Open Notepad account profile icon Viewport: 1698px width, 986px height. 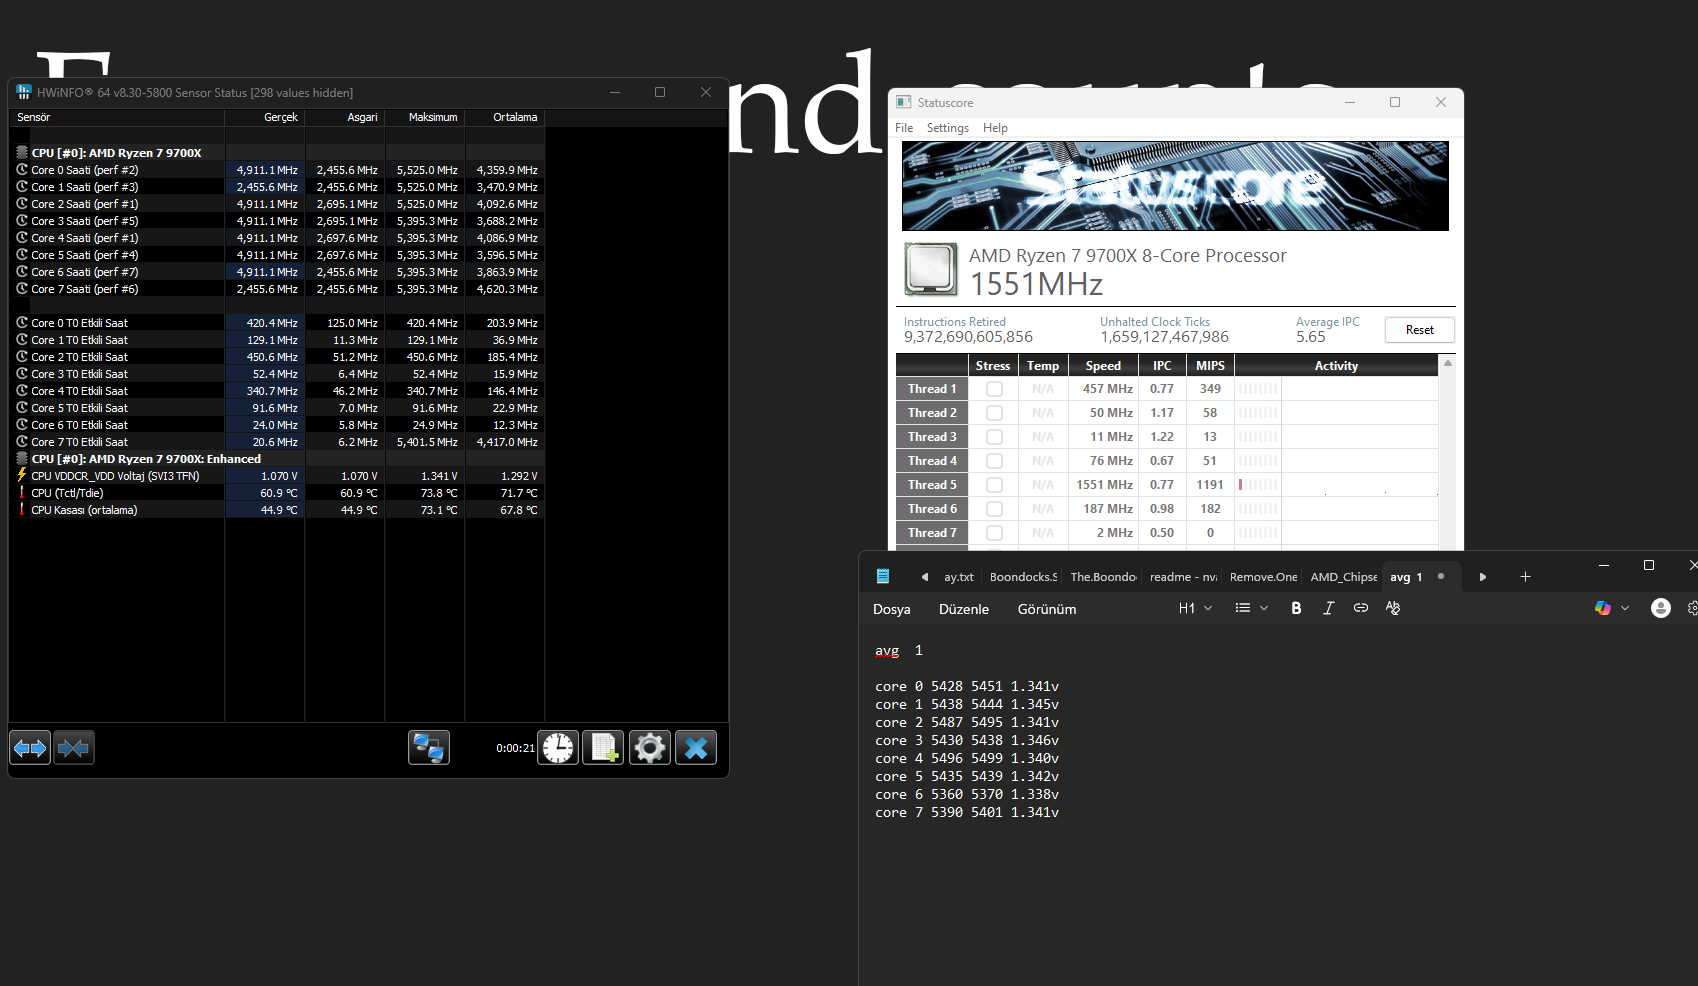[1661, 608]
